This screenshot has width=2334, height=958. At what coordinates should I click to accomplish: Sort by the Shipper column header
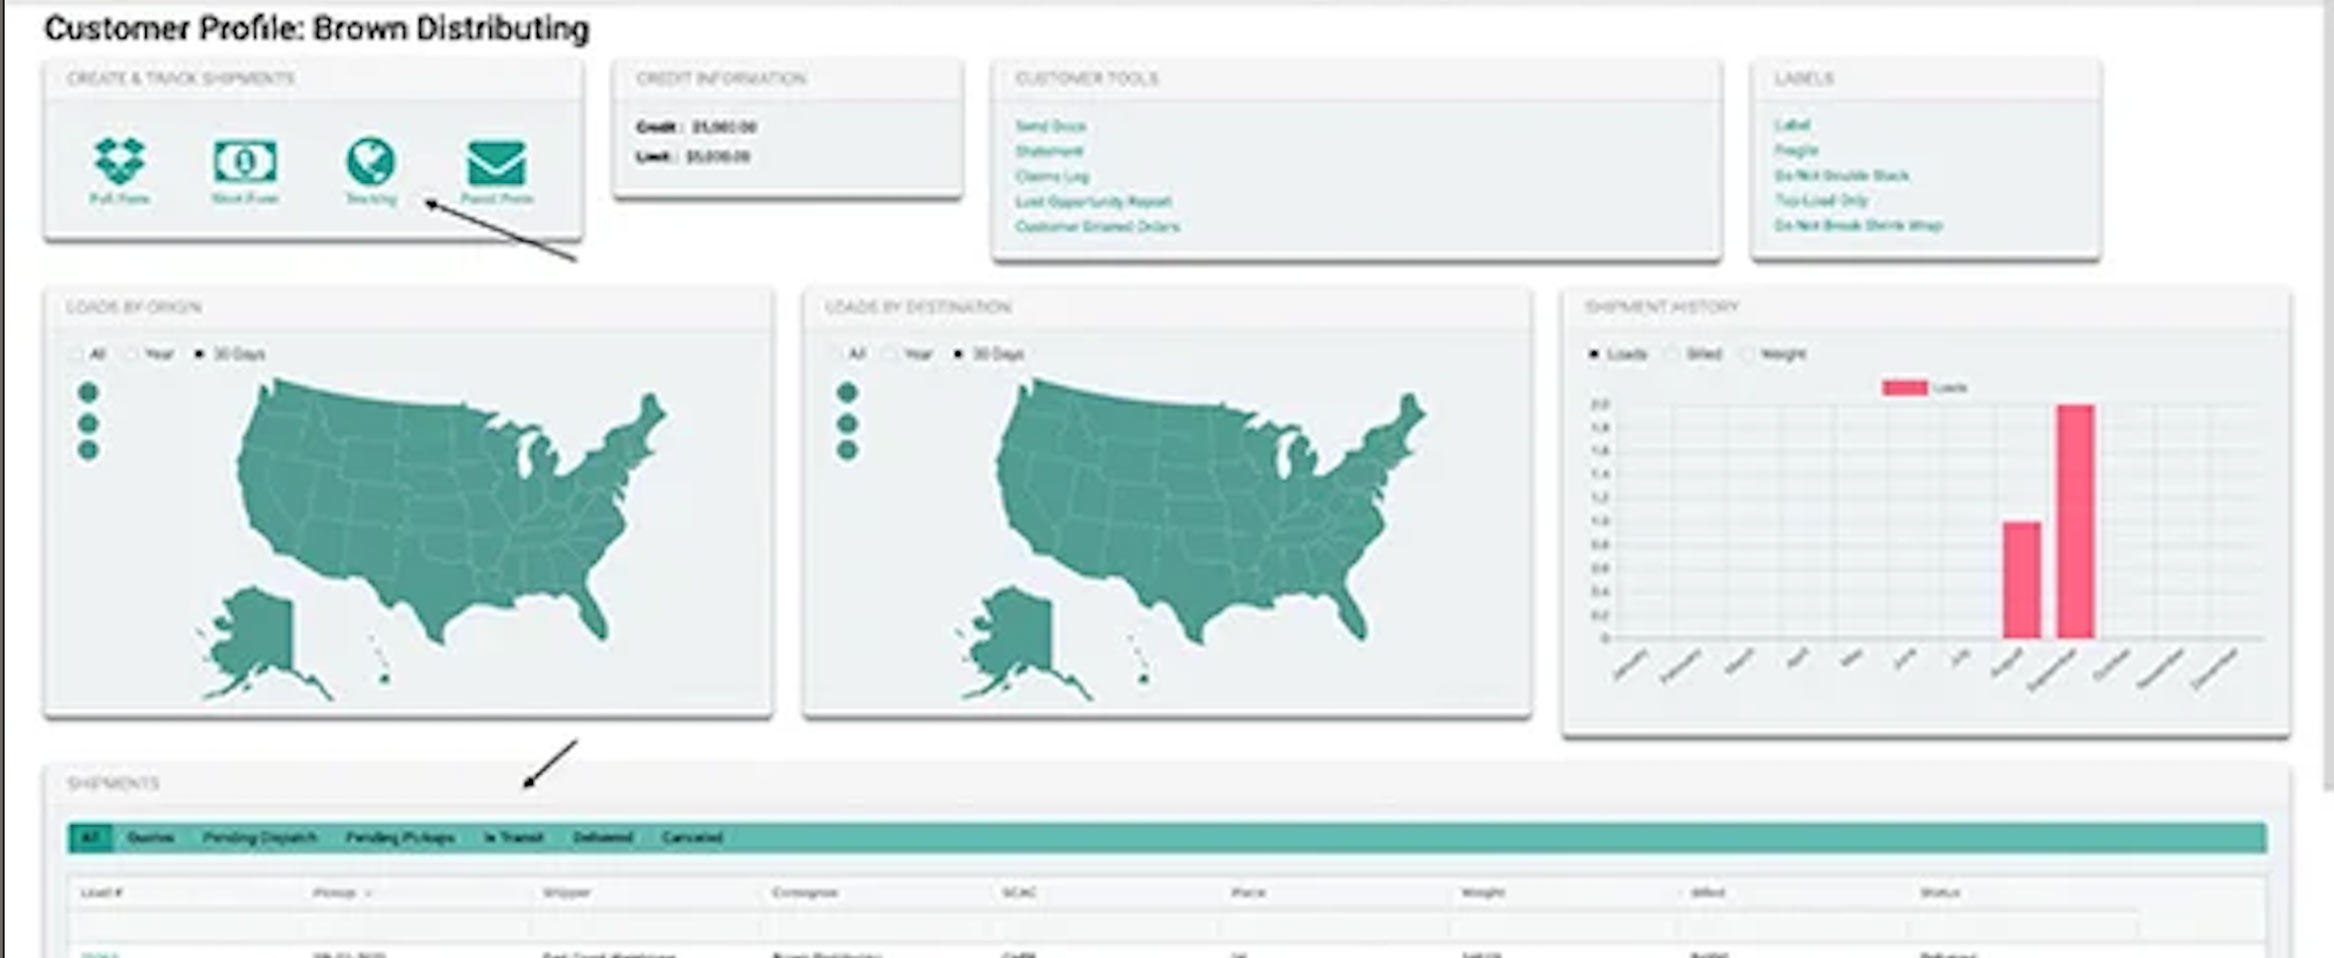click(566, 892)
